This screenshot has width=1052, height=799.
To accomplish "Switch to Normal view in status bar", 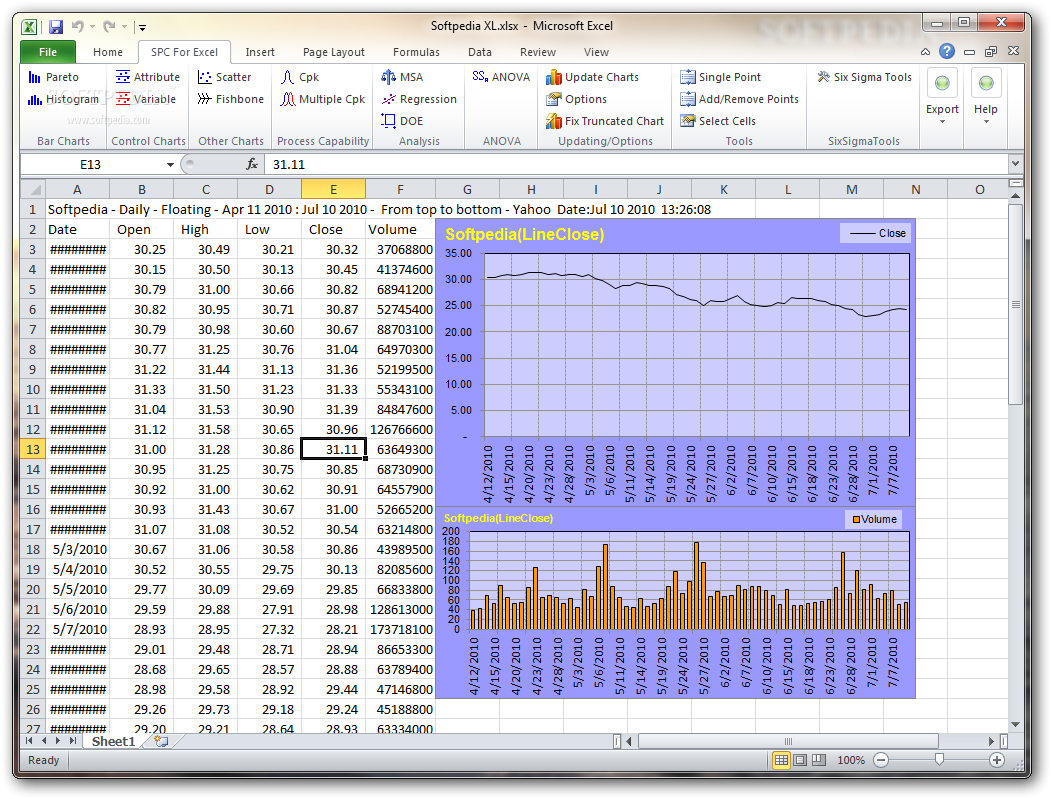I will (x=781, y=760).
